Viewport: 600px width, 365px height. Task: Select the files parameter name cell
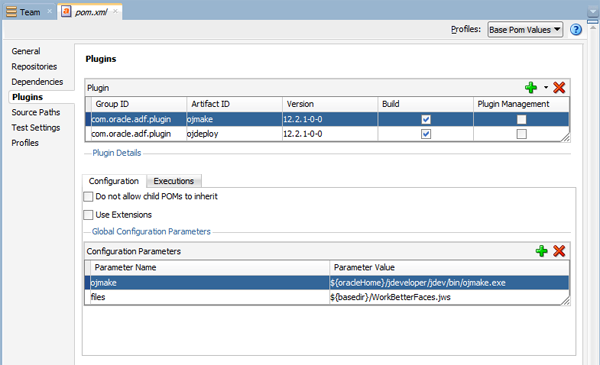pyautogui.click(x=210, y=297)
